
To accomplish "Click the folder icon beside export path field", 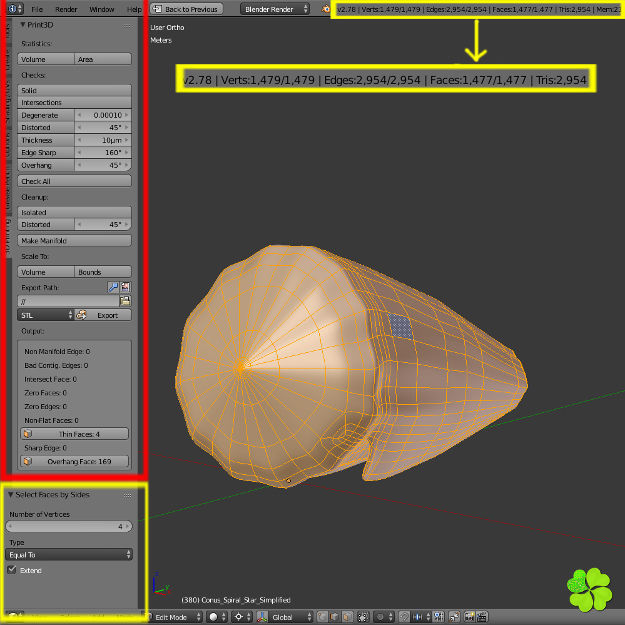I will pyautogui.click(x=125, y=301).
